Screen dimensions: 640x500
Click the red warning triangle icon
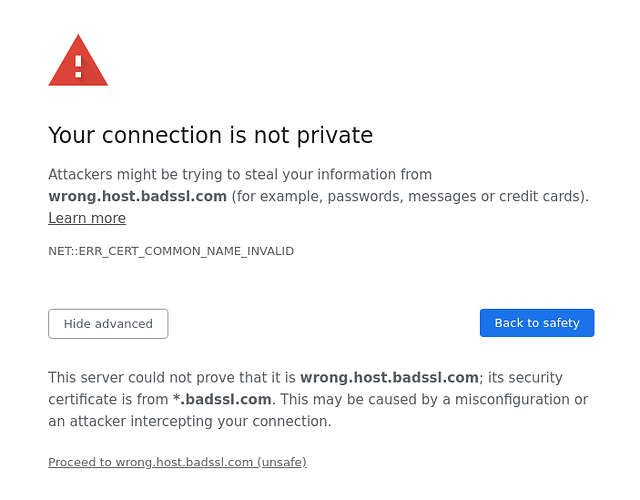click(x=78, y=62)
